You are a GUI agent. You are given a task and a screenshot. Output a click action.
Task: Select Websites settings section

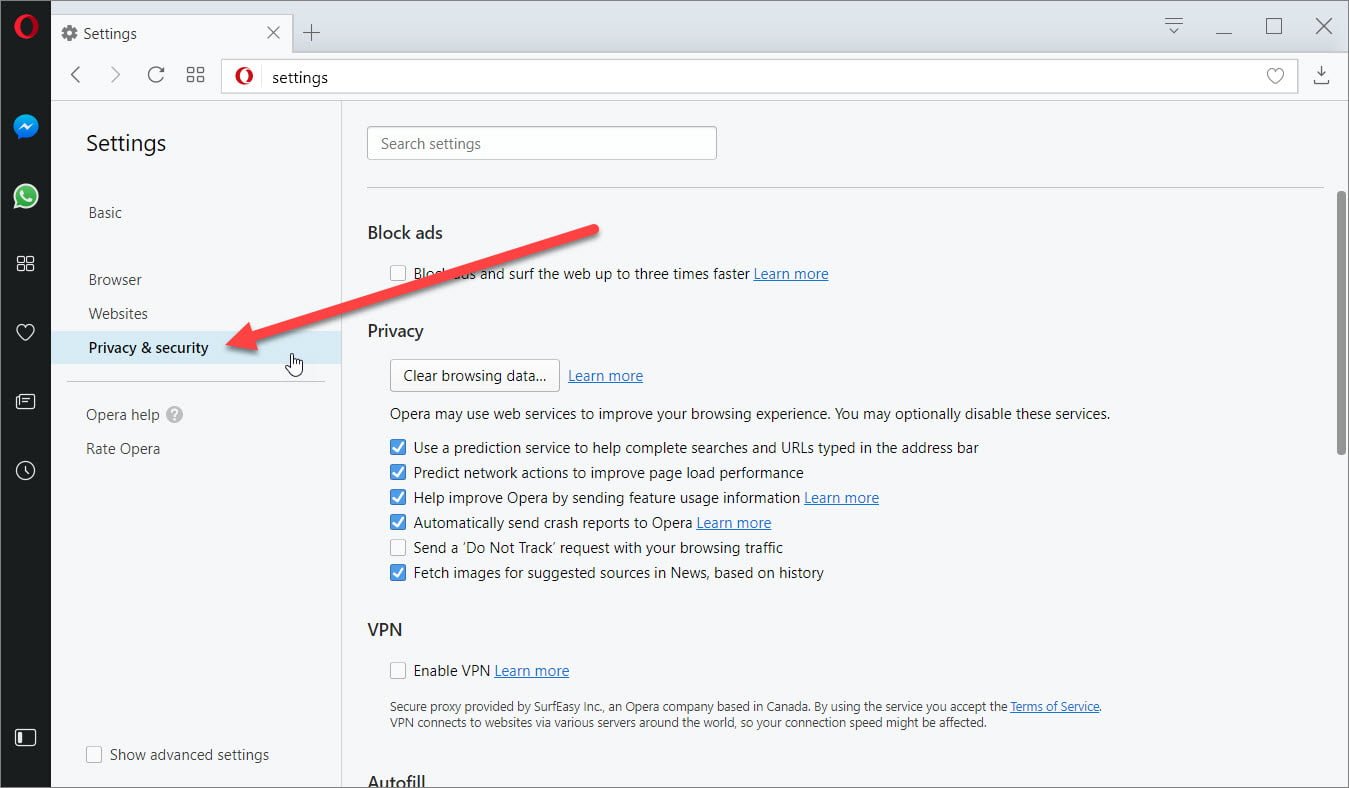(118, 314)
